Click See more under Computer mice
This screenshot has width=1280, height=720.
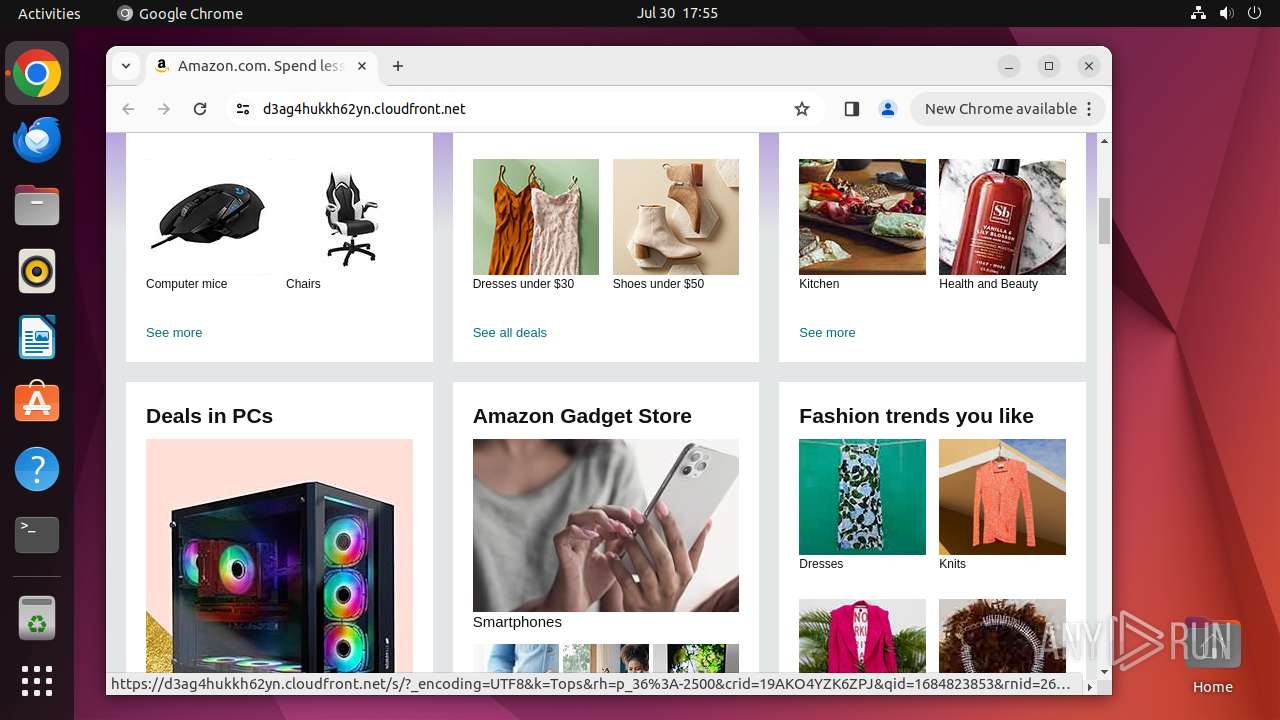tap(174, 333)
